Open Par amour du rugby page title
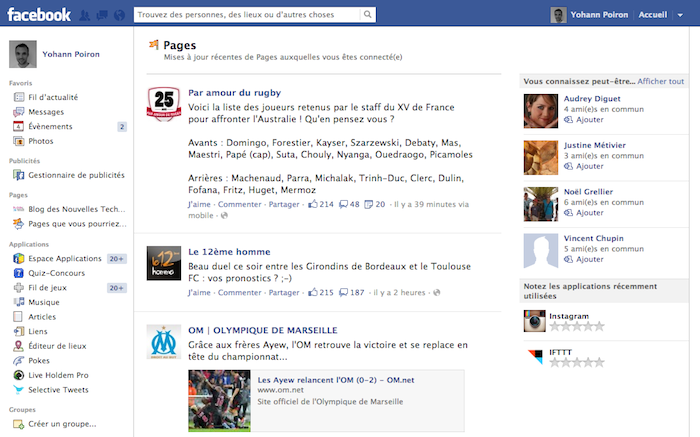This screenshot has height=437, width=700. [234, 93]
